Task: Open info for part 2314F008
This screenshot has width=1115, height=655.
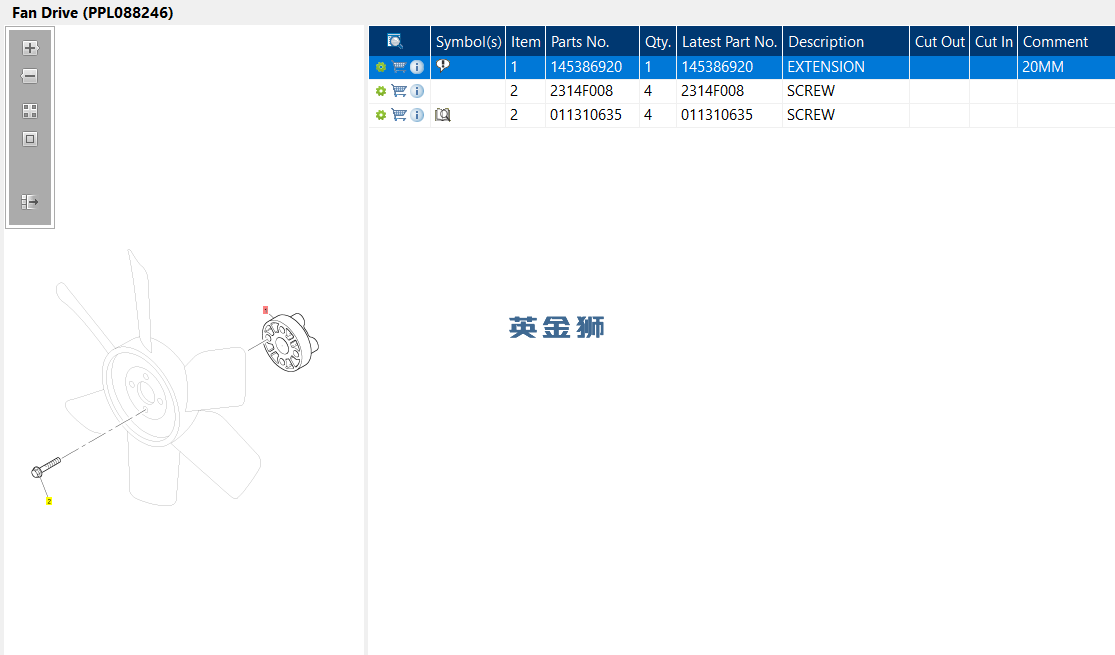Action: pyautogui.click(x=417, y=91)
